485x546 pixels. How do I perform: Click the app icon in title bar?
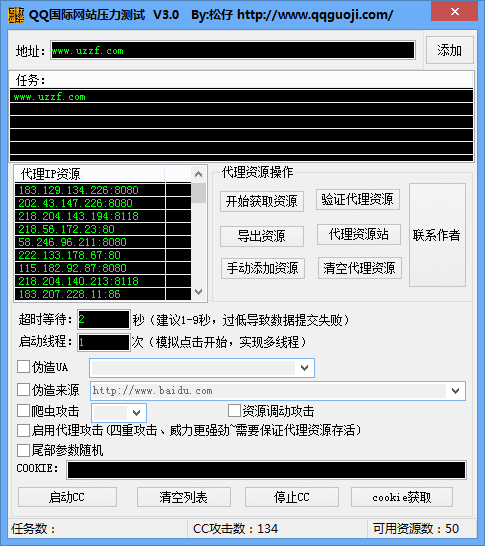point(16,15)
